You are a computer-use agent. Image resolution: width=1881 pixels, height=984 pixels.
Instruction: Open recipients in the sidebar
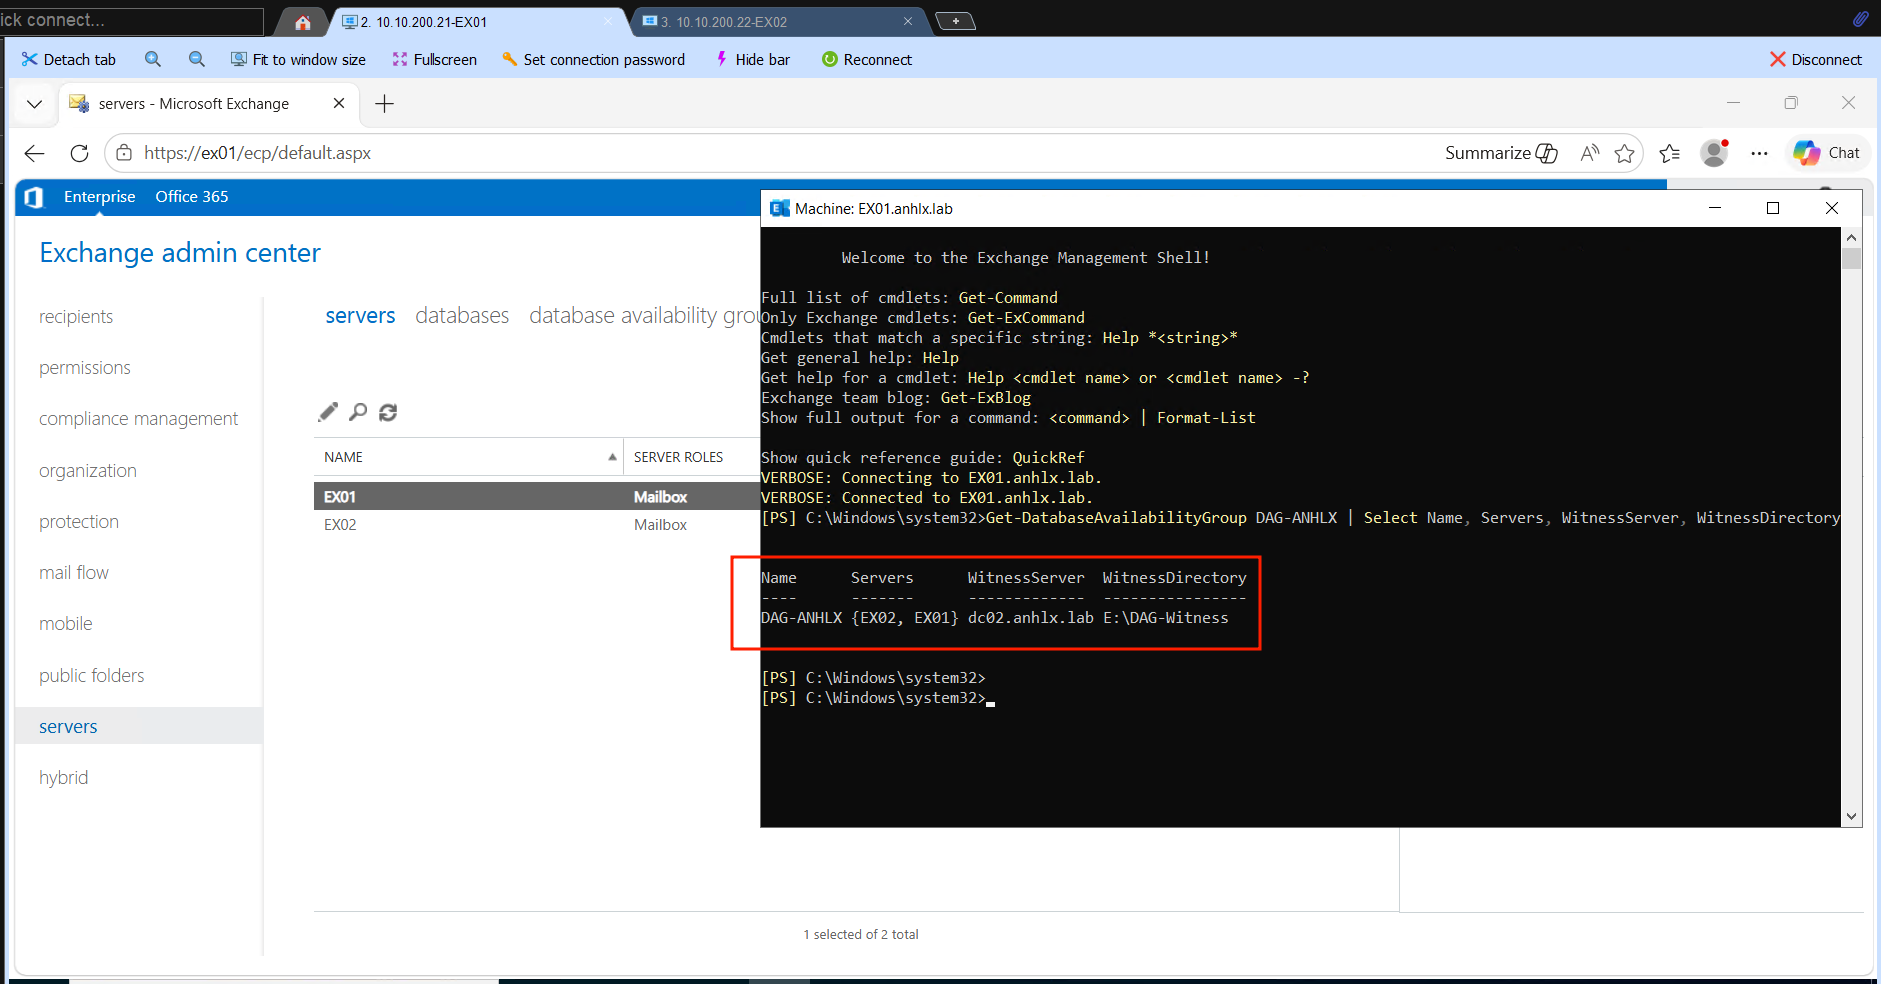(x=76, y=317)
